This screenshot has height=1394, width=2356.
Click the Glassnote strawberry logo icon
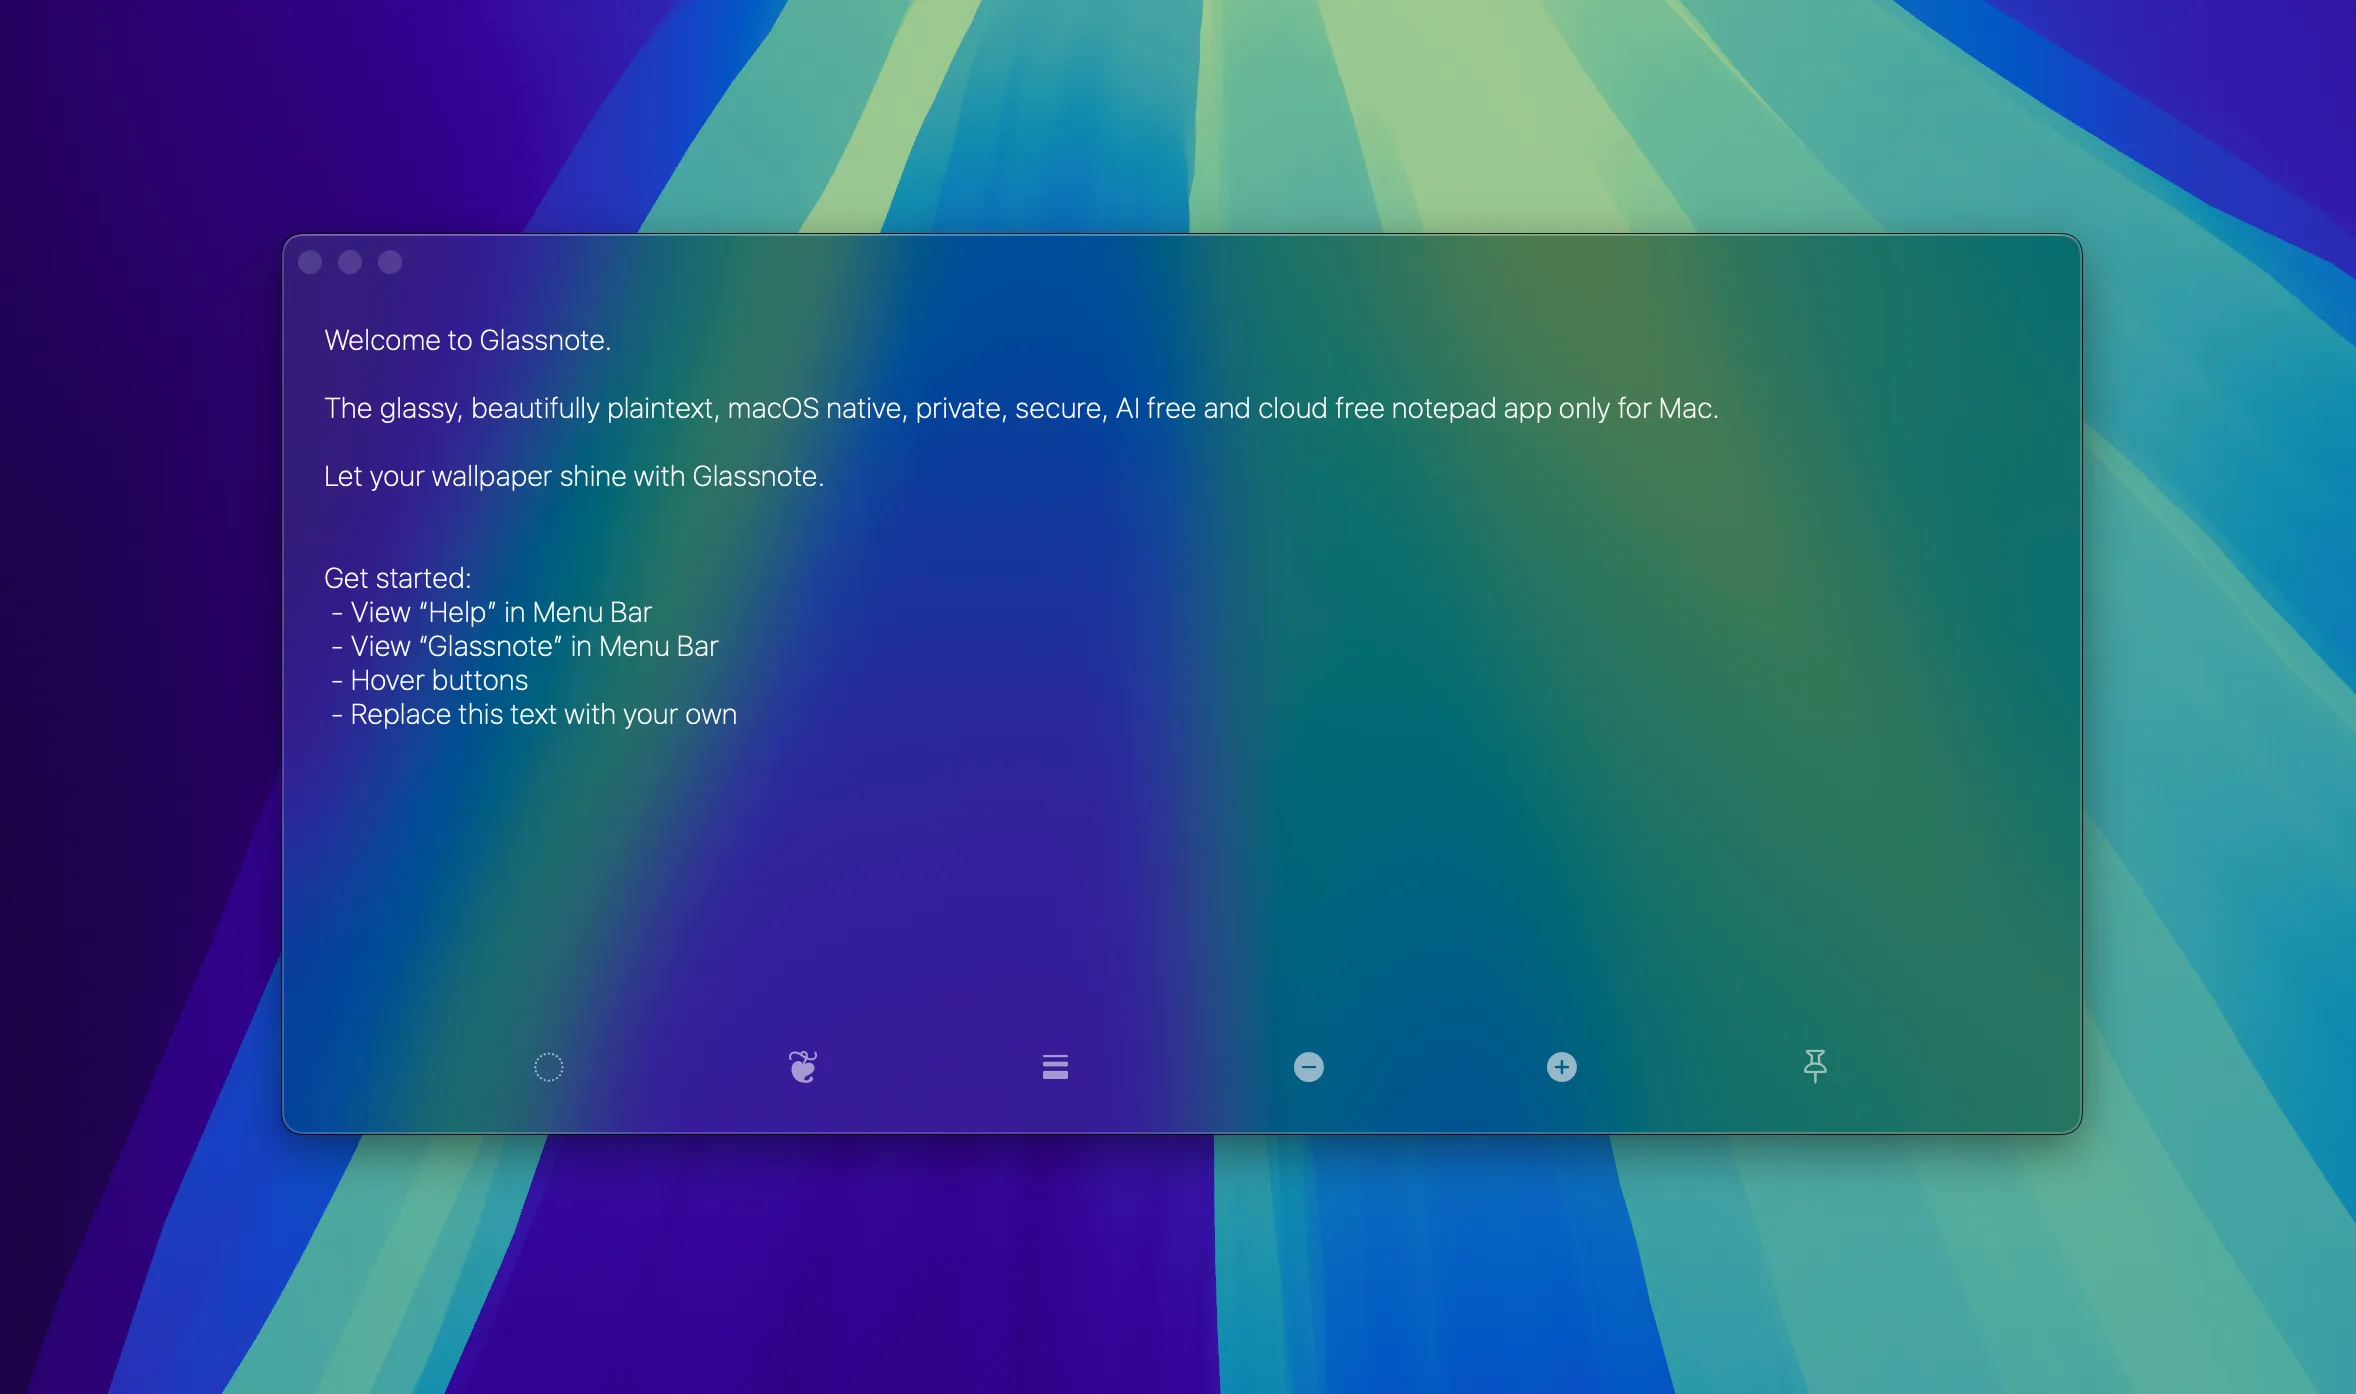801,1067
